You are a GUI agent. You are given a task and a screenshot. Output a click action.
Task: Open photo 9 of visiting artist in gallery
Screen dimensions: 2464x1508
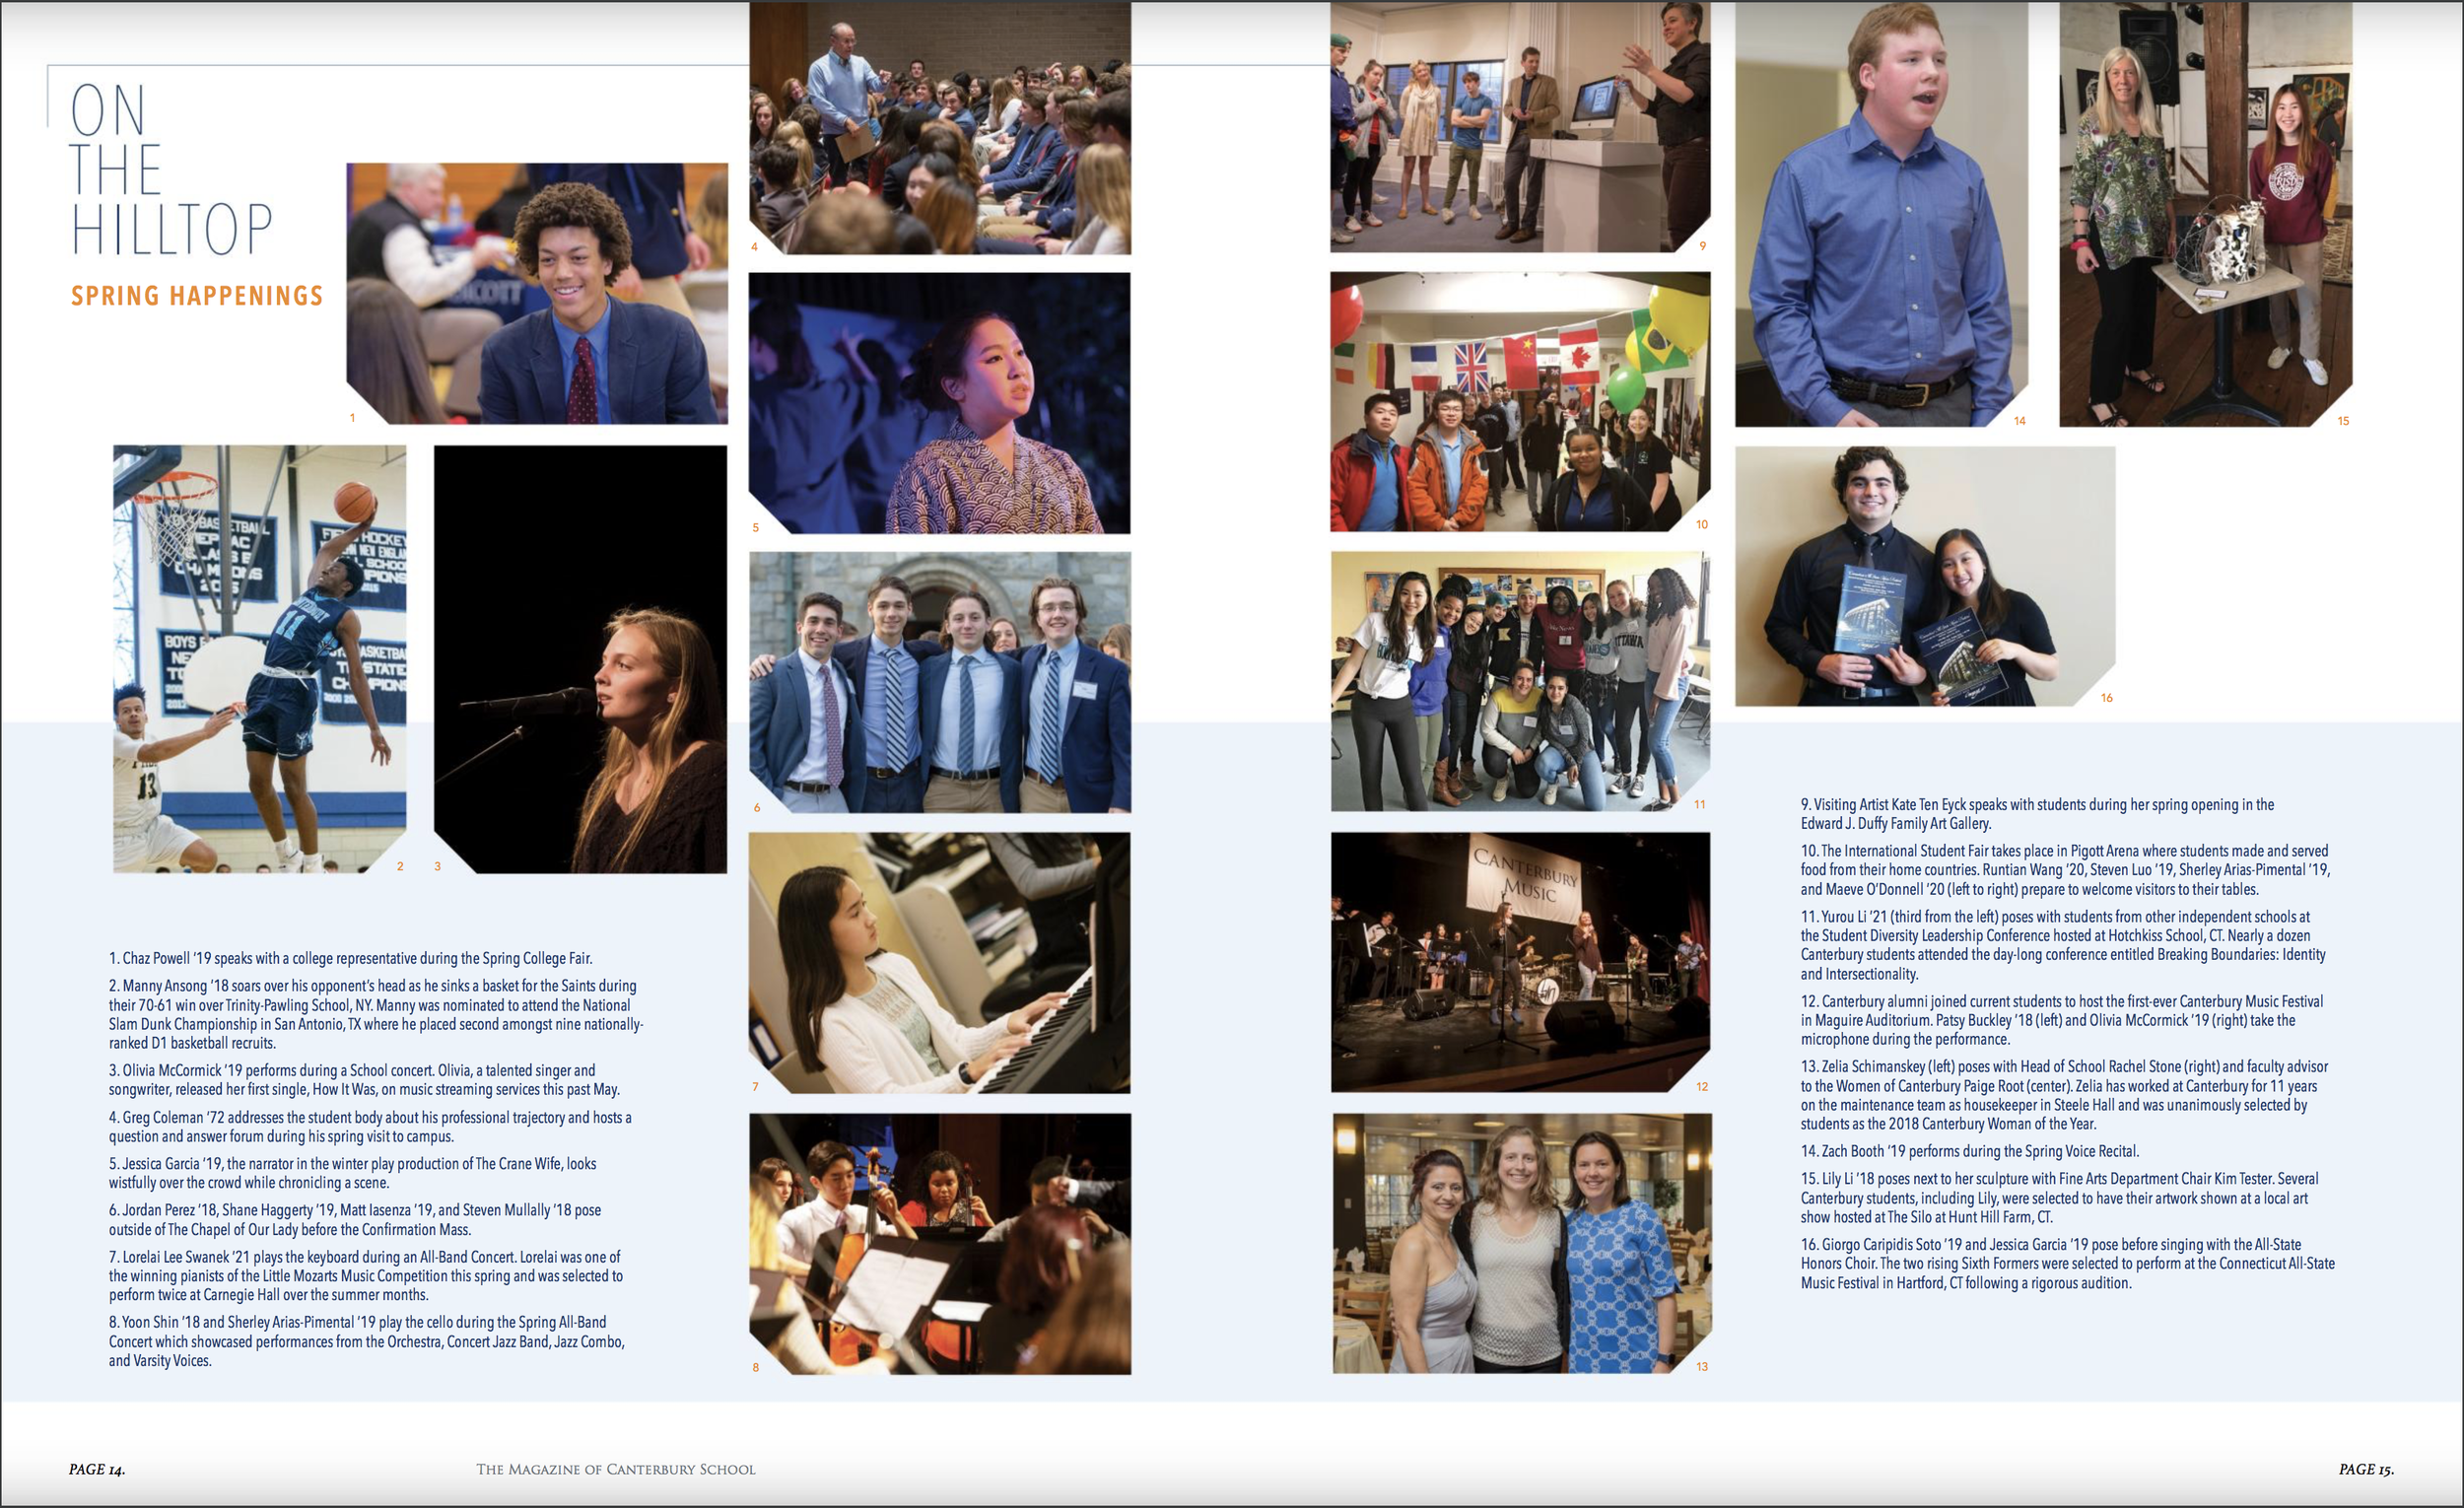1520,127
